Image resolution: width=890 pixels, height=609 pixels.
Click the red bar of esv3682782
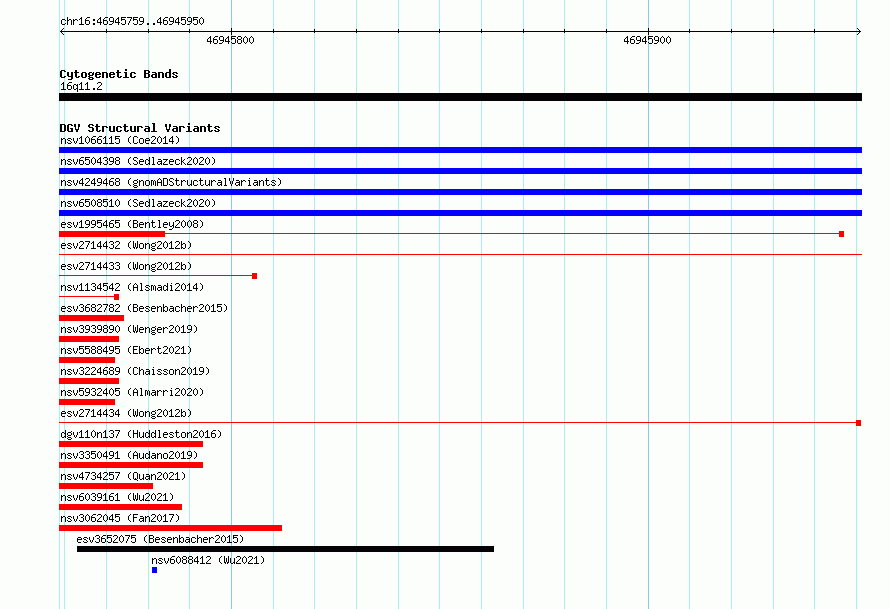[91, 318]
